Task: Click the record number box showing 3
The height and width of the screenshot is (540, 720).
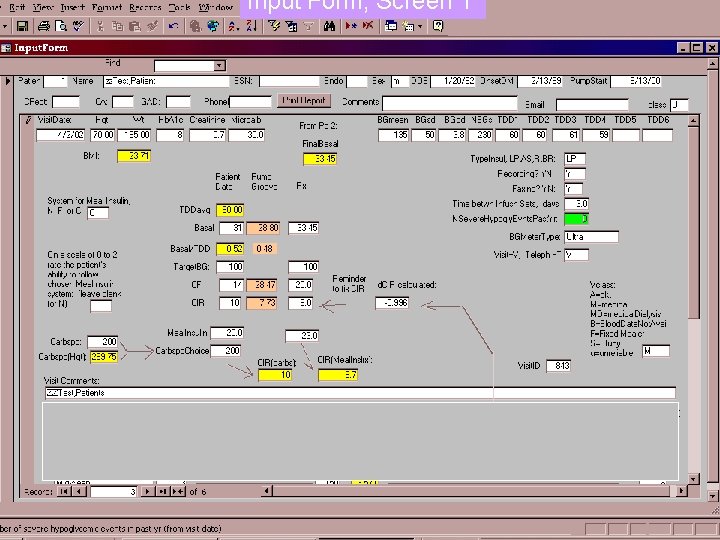Action: point(113,492)
